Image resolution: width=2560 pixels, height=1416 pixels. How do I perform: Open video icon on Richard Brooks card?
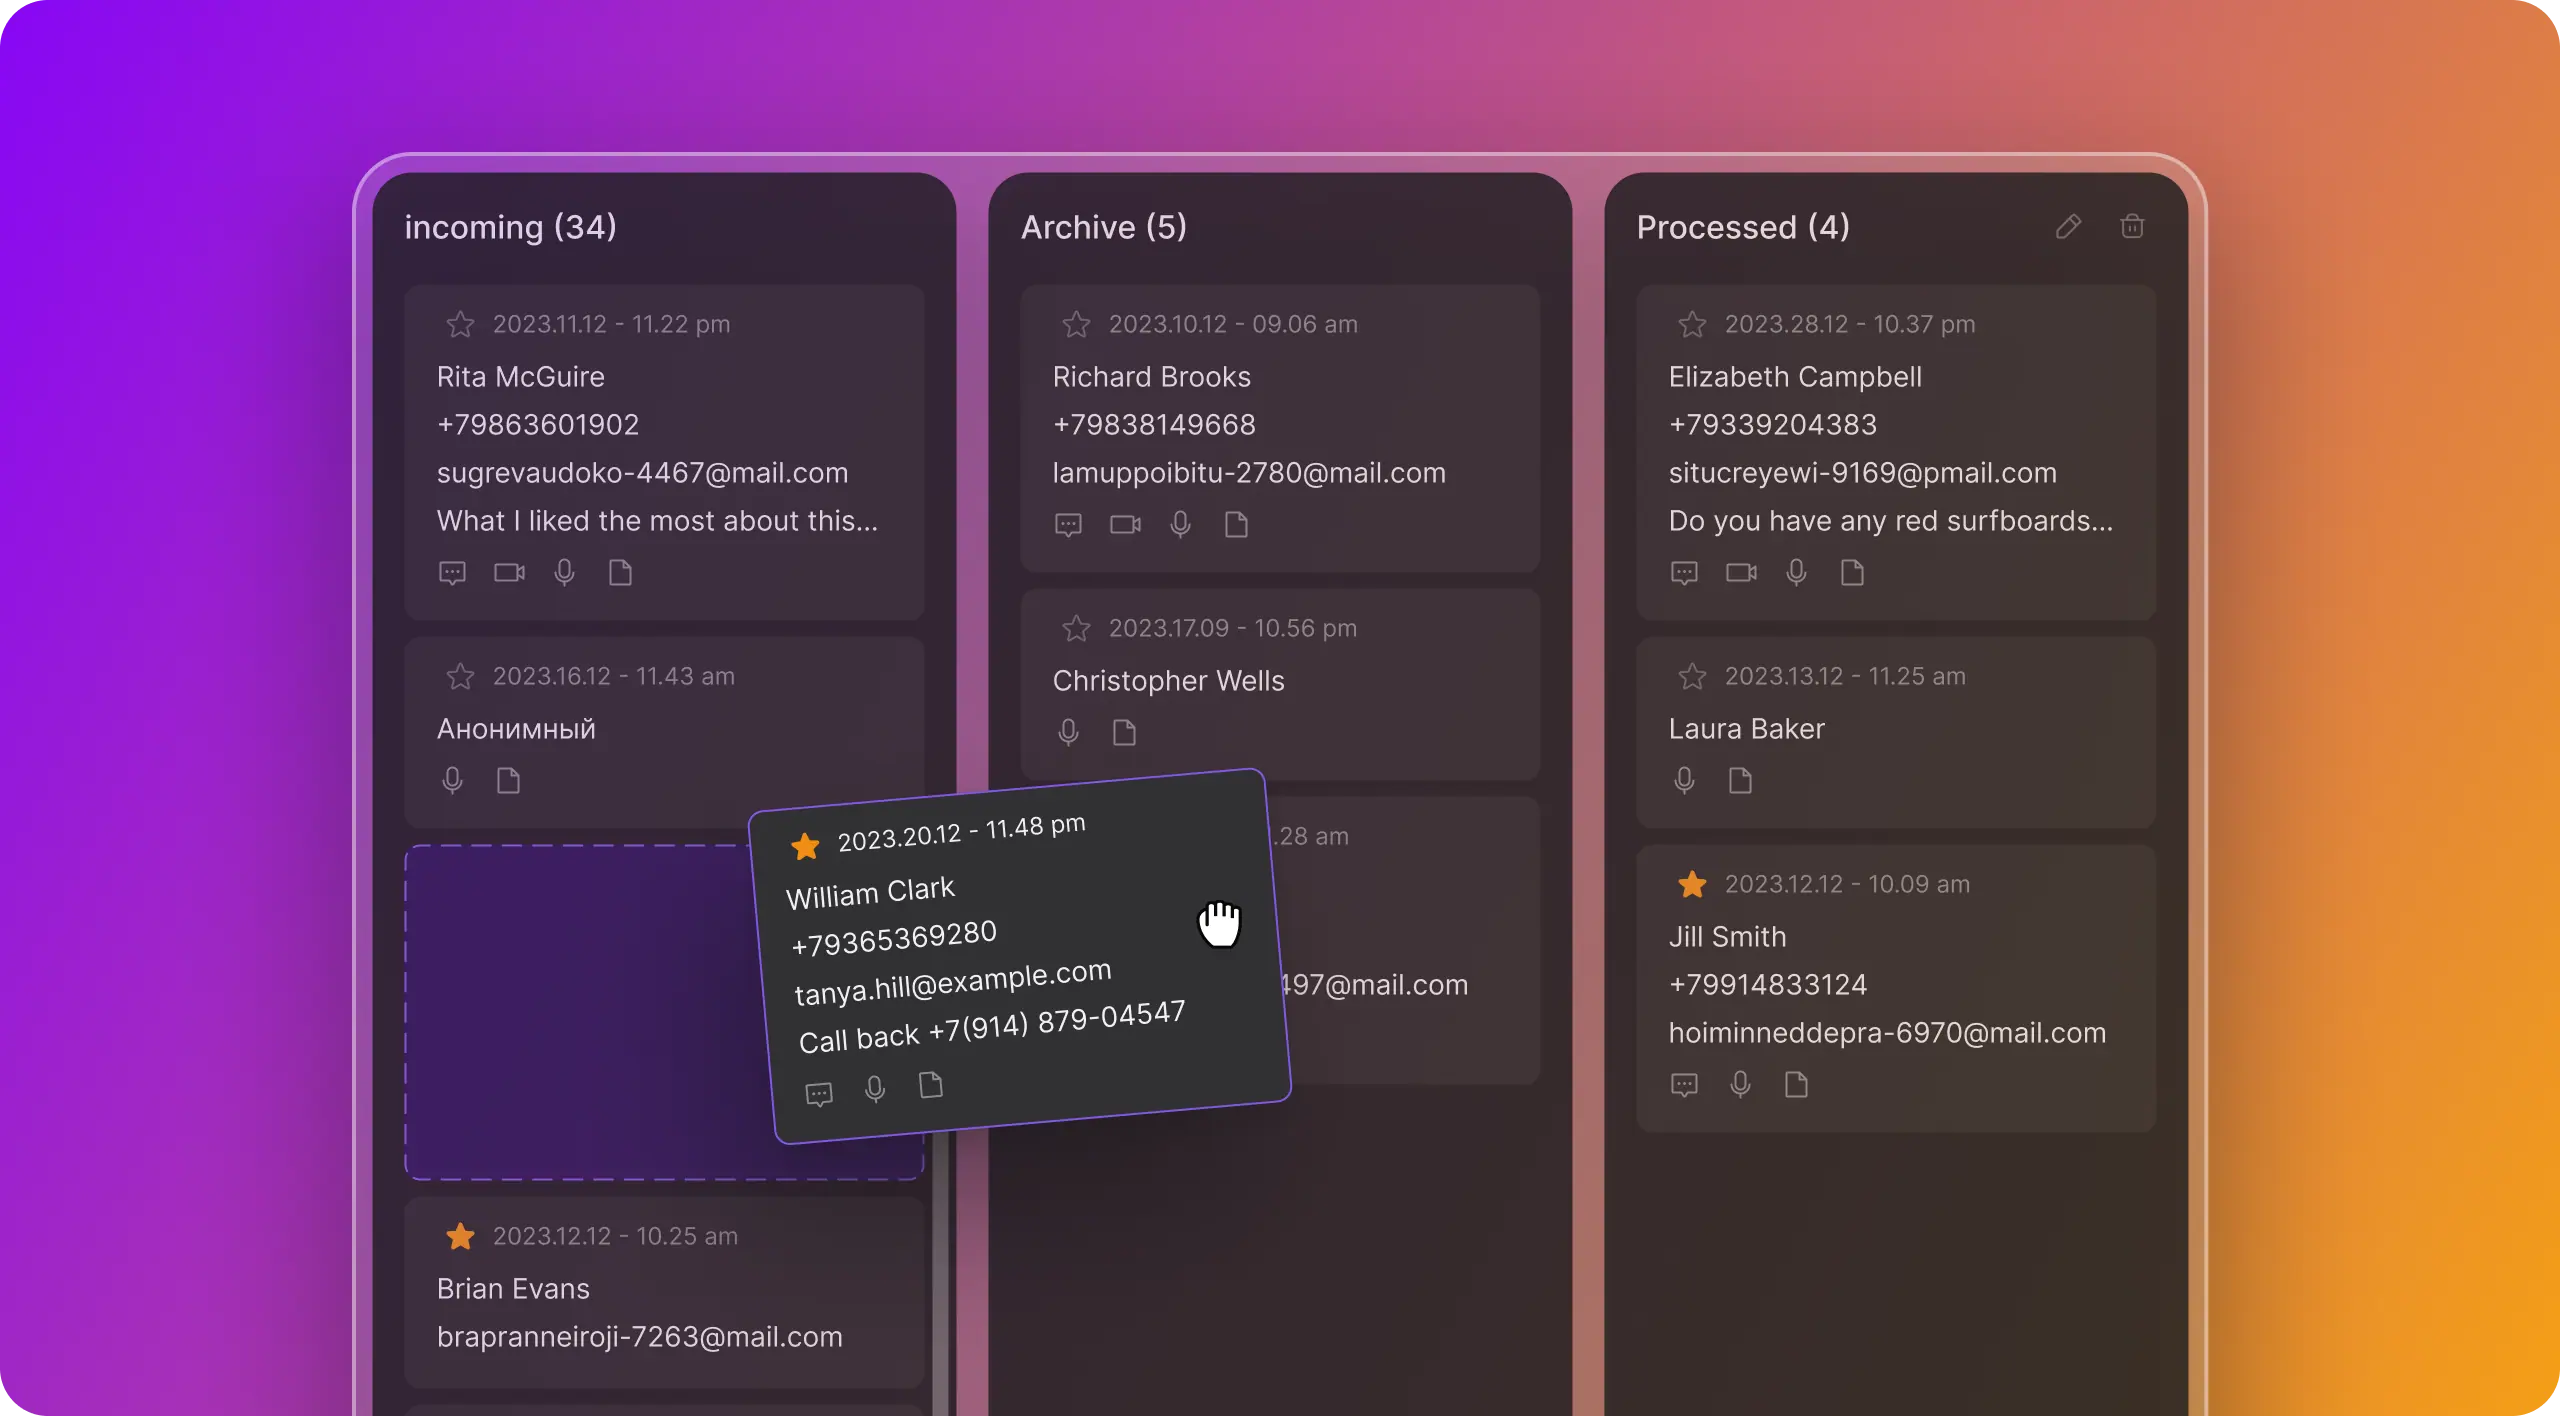pyautogui.click(x=1125, y=524)
